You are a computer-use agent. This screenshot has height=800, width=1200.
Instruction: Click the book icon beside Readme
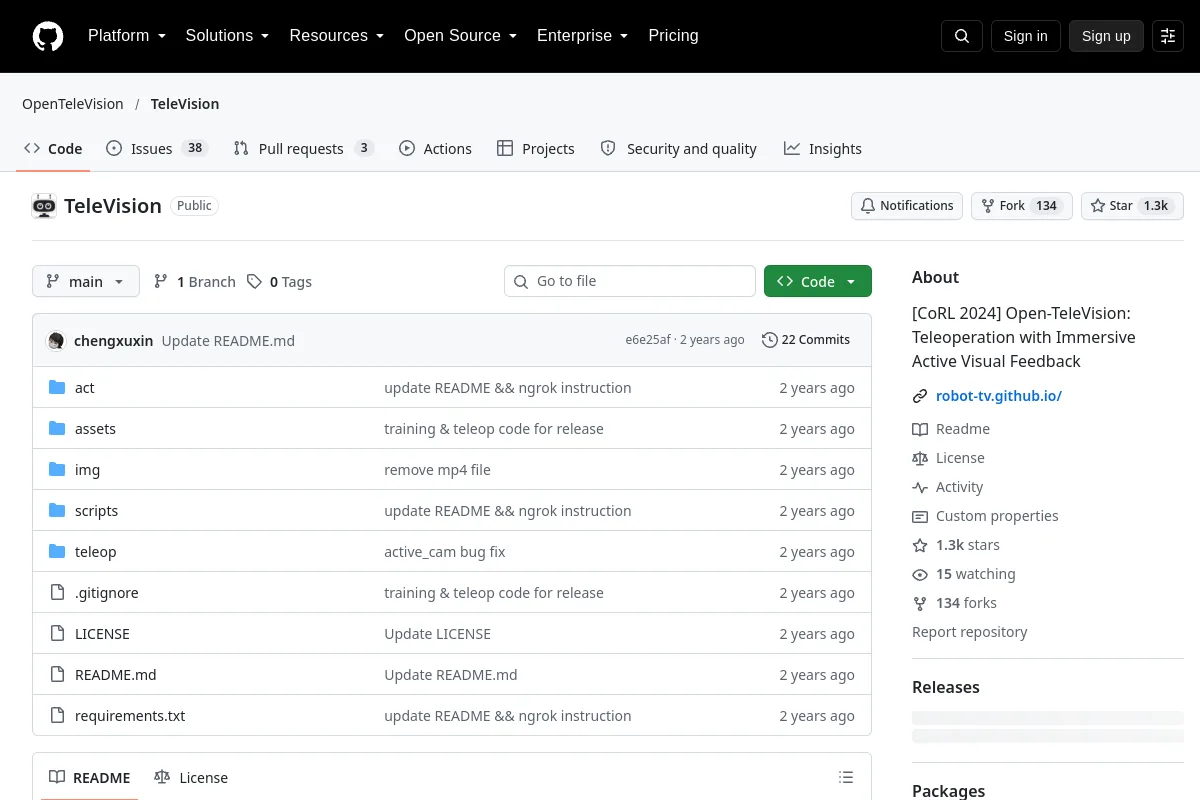click(x=920, y=429)
